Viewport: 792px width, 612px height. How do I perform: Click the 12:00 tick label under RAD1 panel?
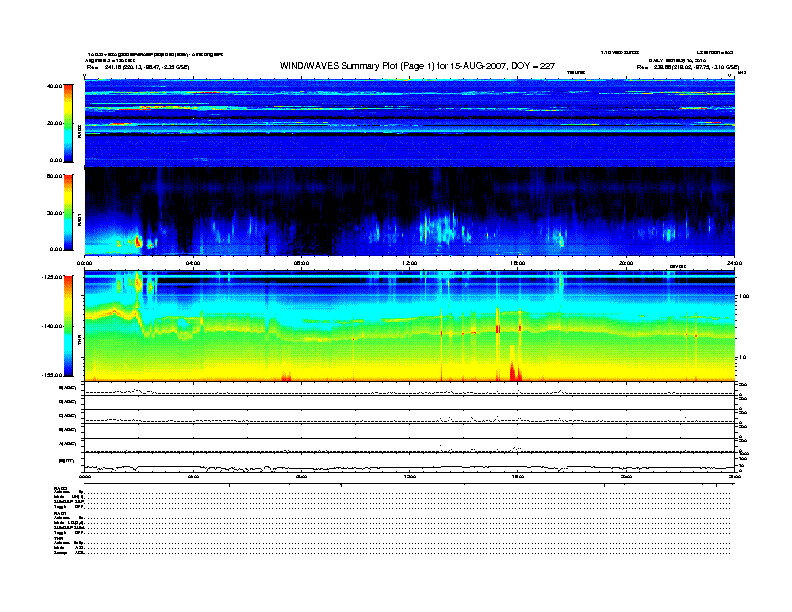pyautogui.click(x=410, y=263)
